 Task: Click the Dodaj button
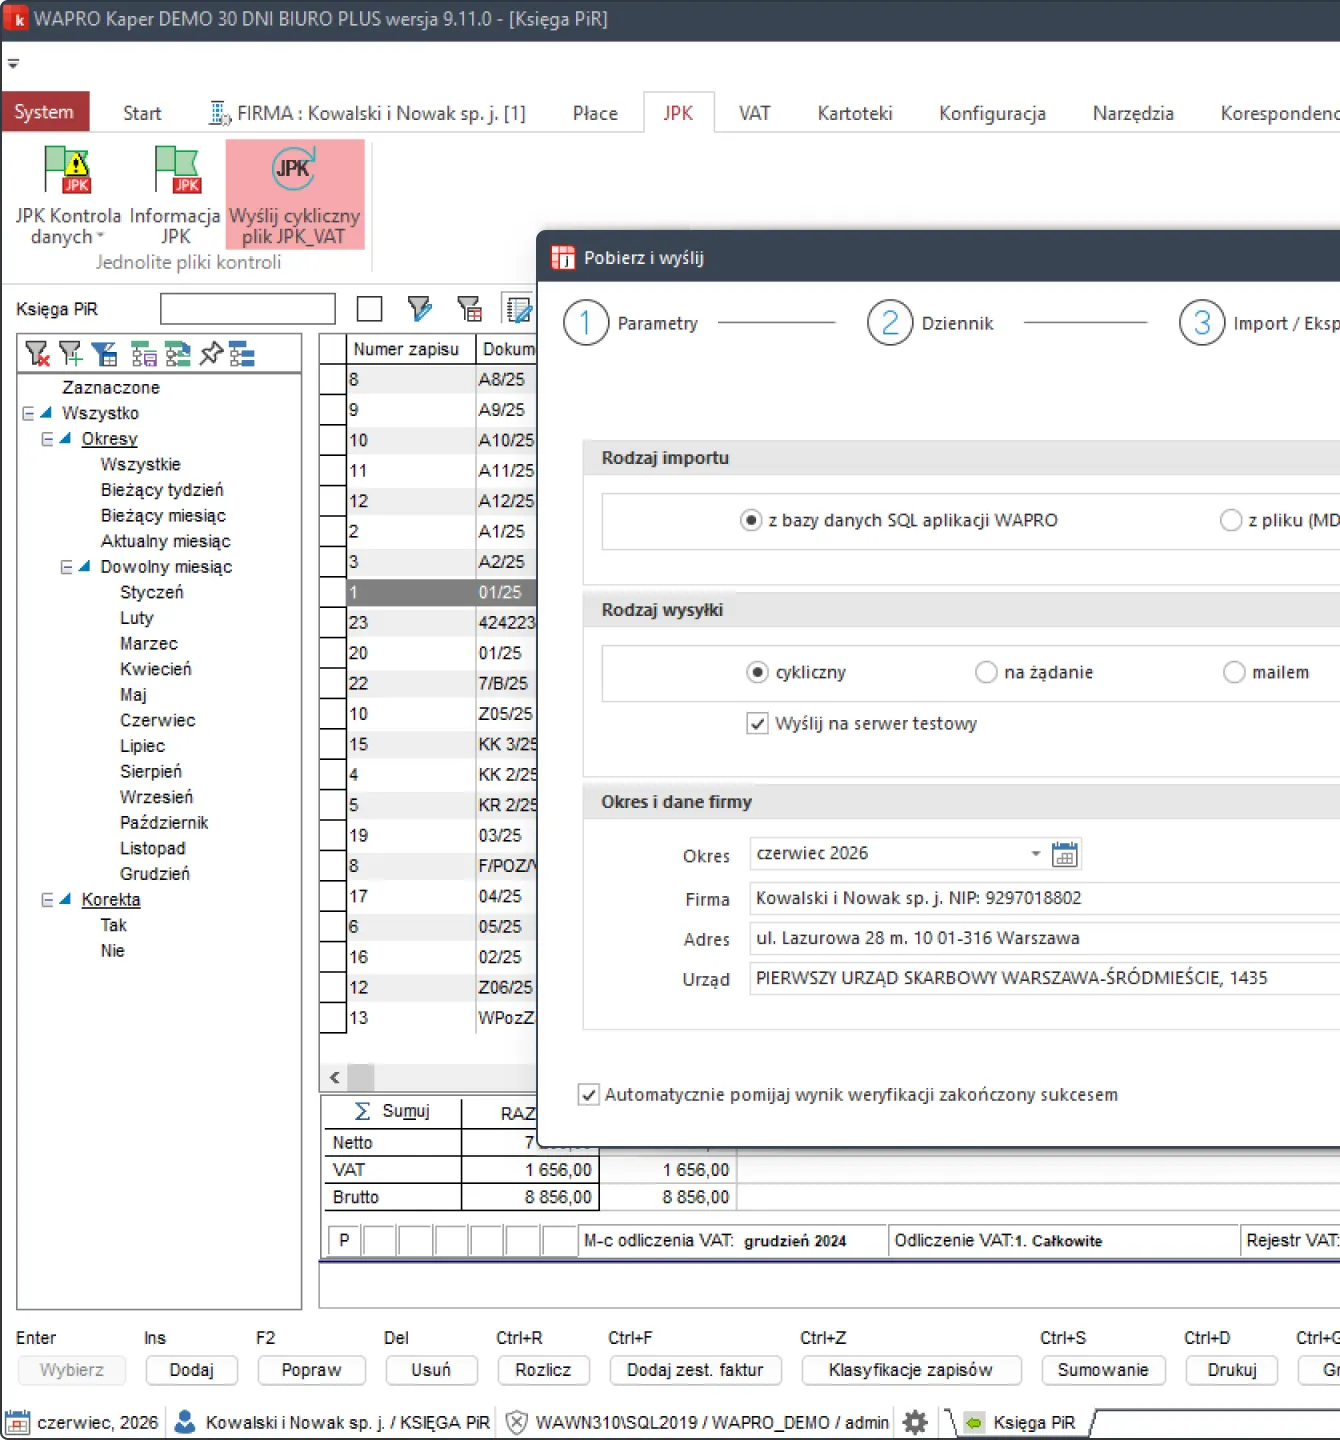tap(191, 1370)
